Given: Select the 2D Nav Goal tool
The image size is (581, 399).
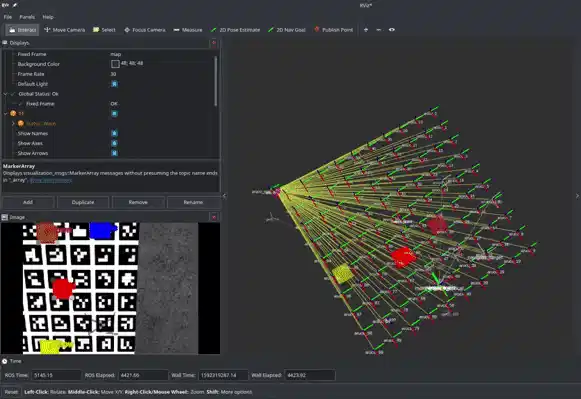Looking at the screenshot, I should 287,30.
